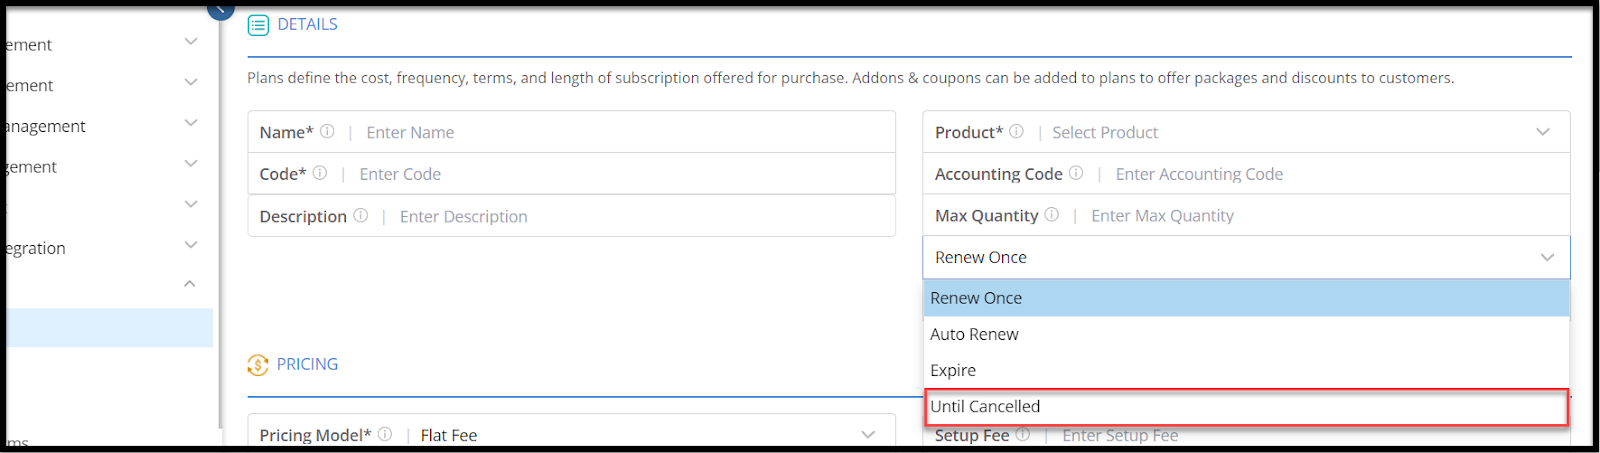Click the Accounting Code info icon
Screen dimensions: 1600x453
[1076, 173]
